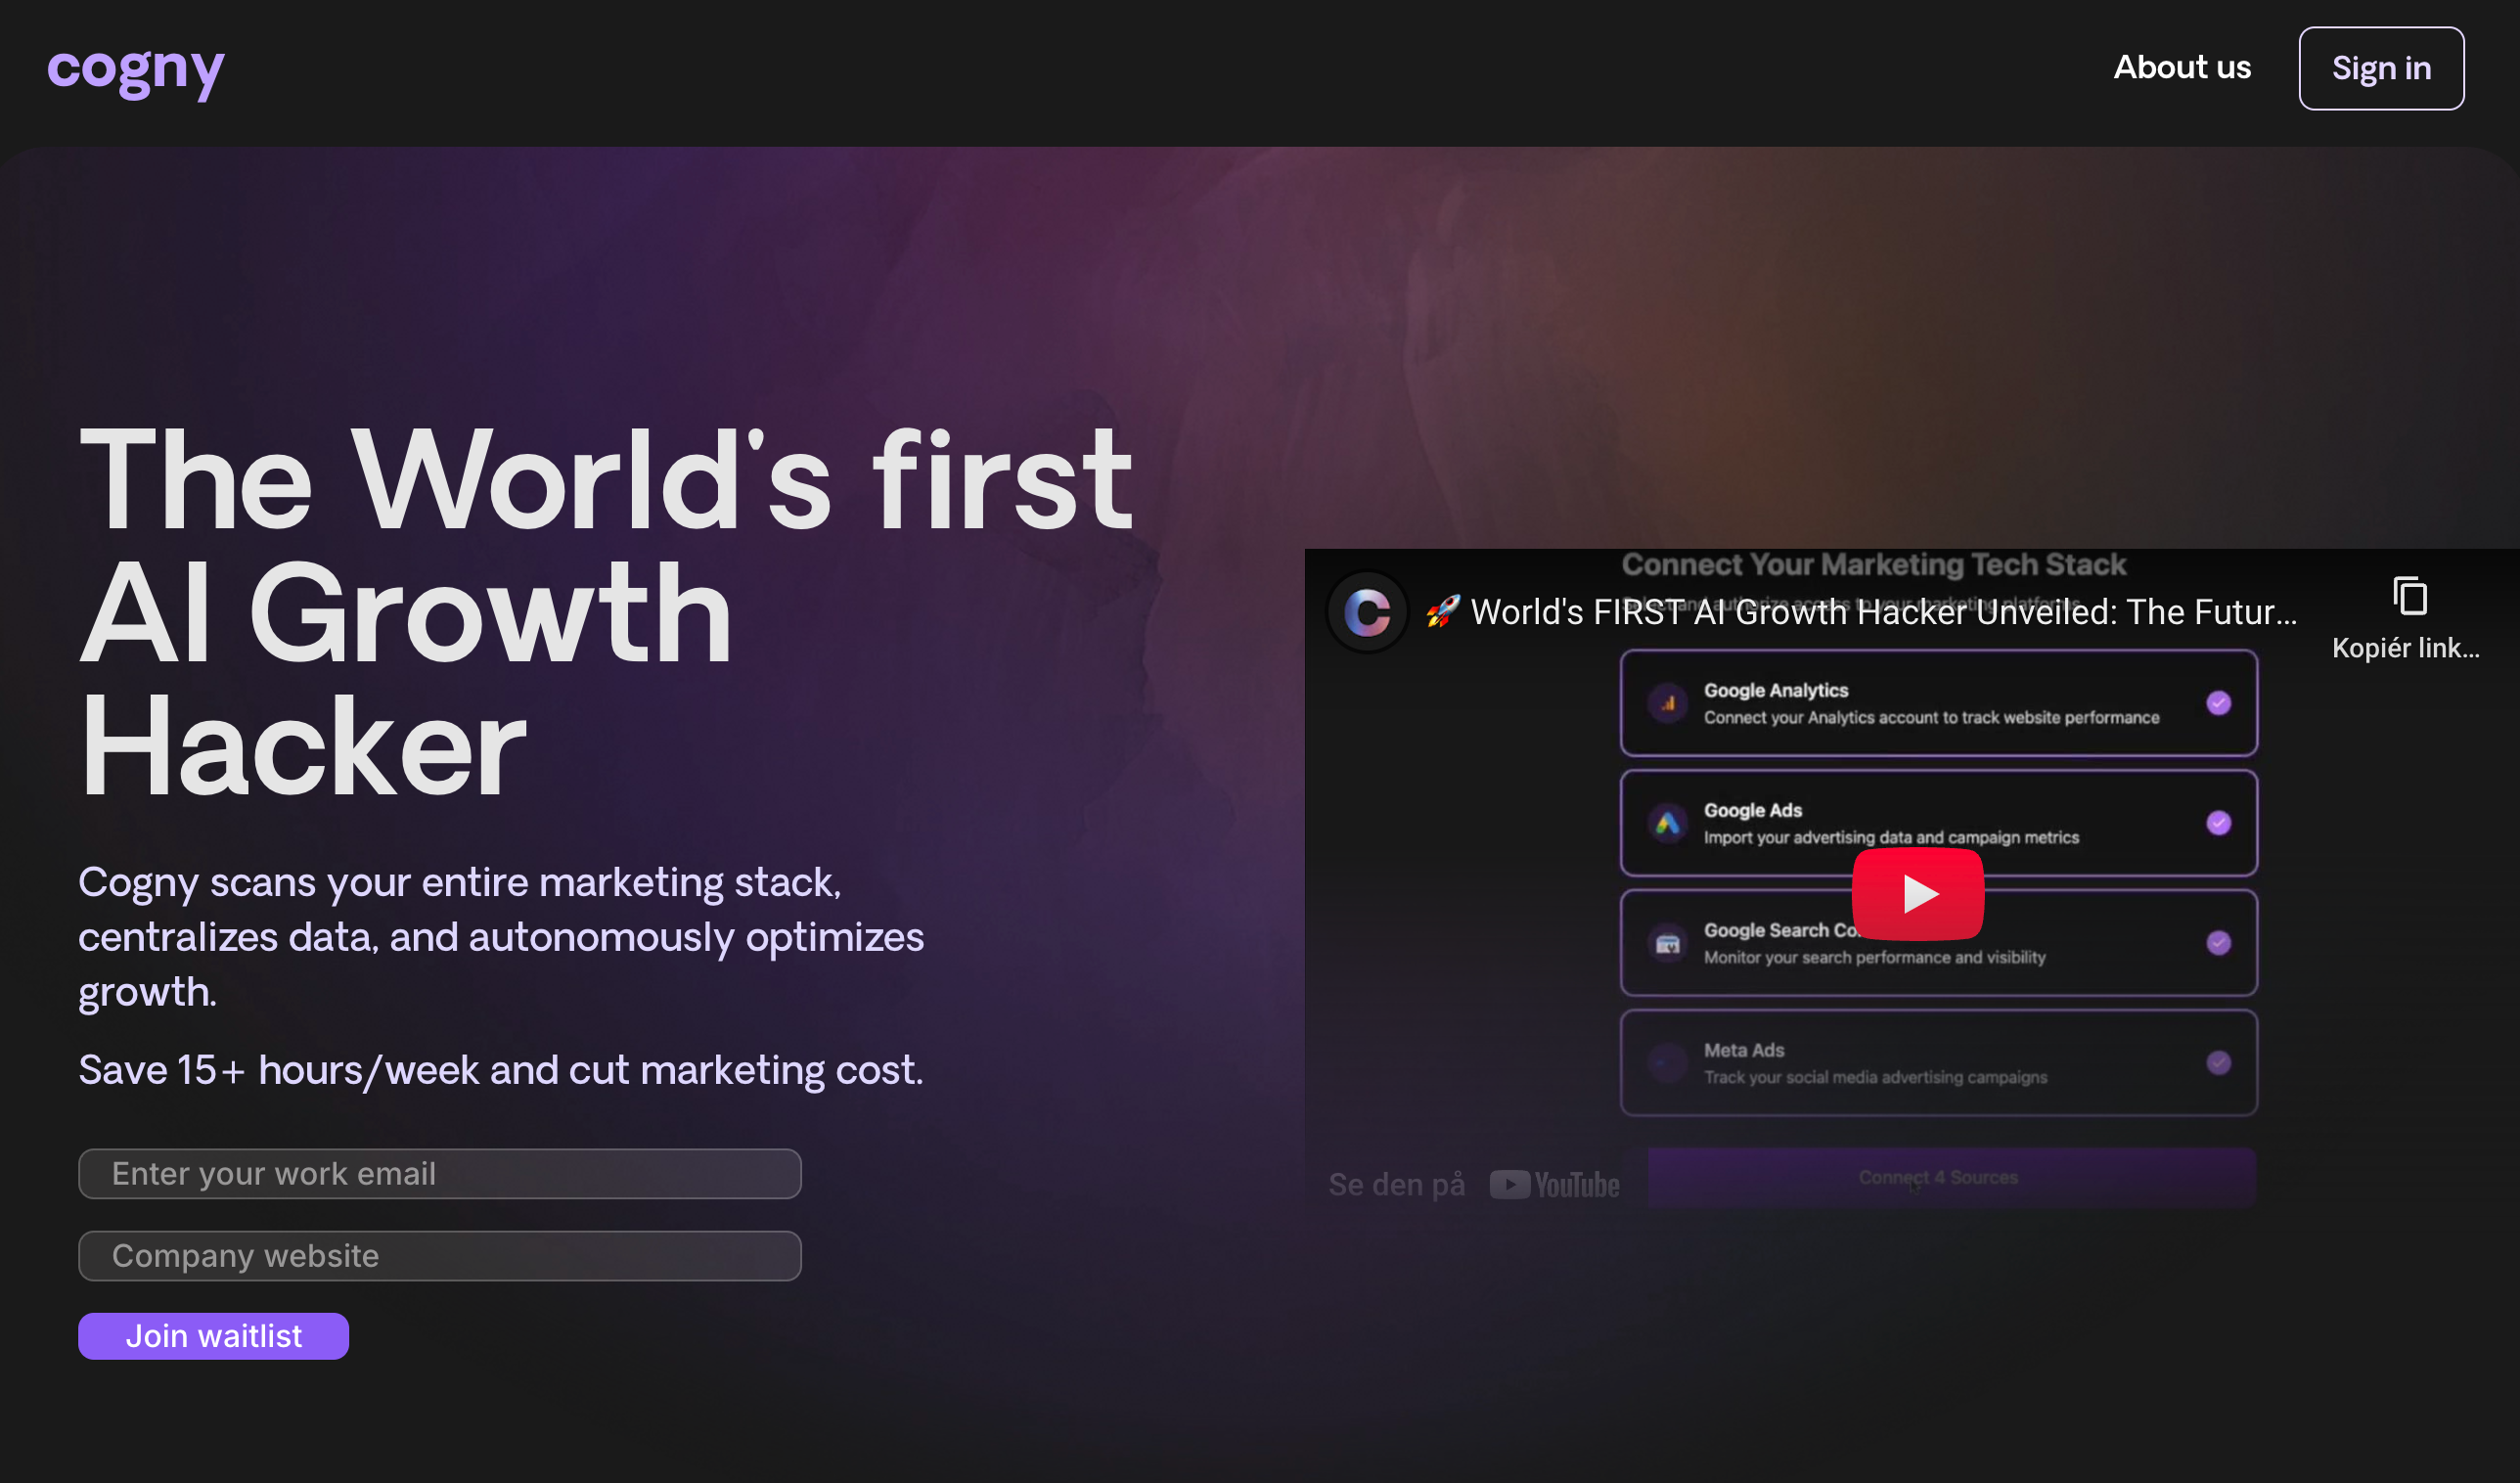Focus the Company website field
2520x1483 pixels.
tap(440, 1255)
